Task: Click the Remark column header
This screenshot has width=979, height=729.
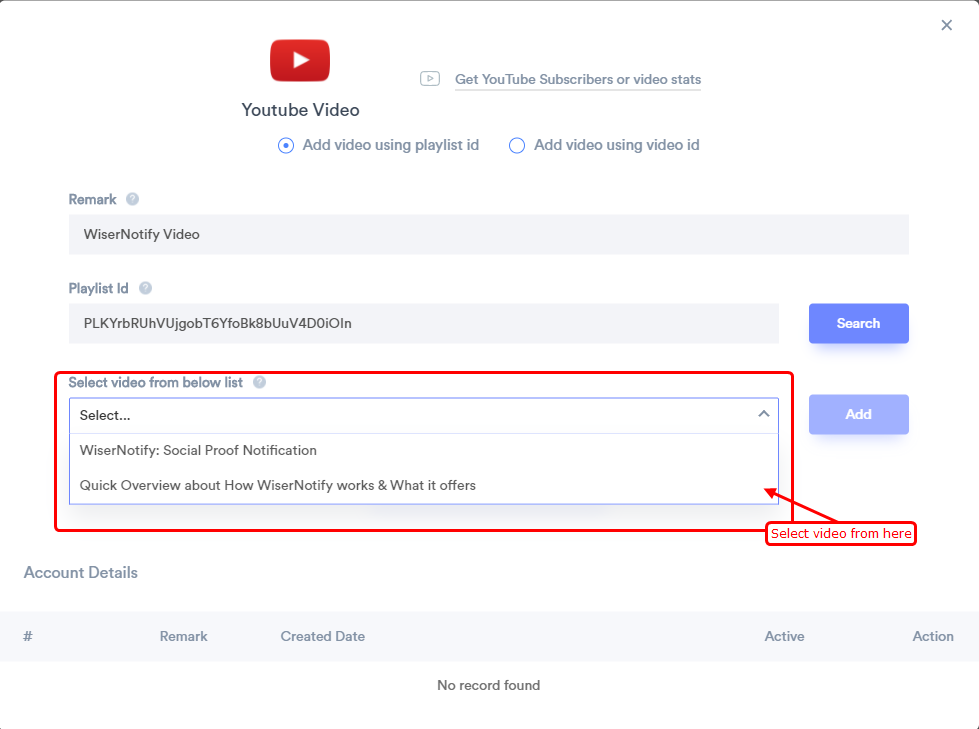Action: coord(184,636)
